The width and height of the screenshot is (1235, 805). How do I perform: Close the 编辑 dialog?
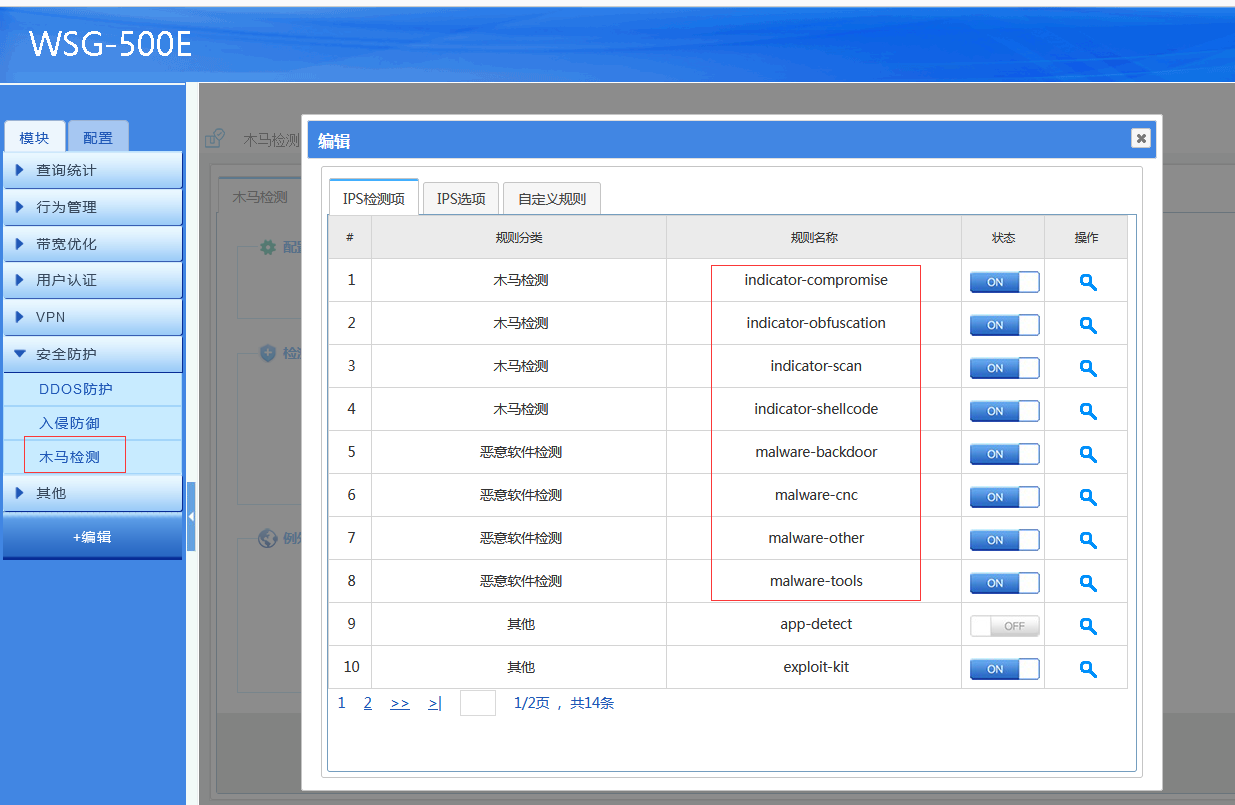[x=1141, y=138]
